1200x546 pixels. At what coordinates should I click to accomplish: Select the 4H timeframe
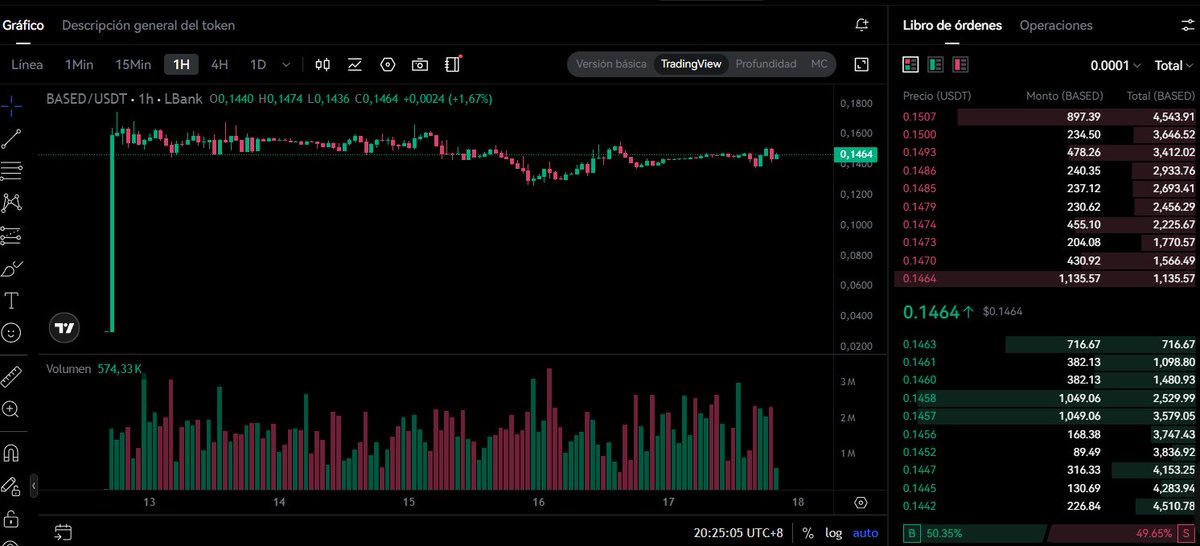coord(219,64)
